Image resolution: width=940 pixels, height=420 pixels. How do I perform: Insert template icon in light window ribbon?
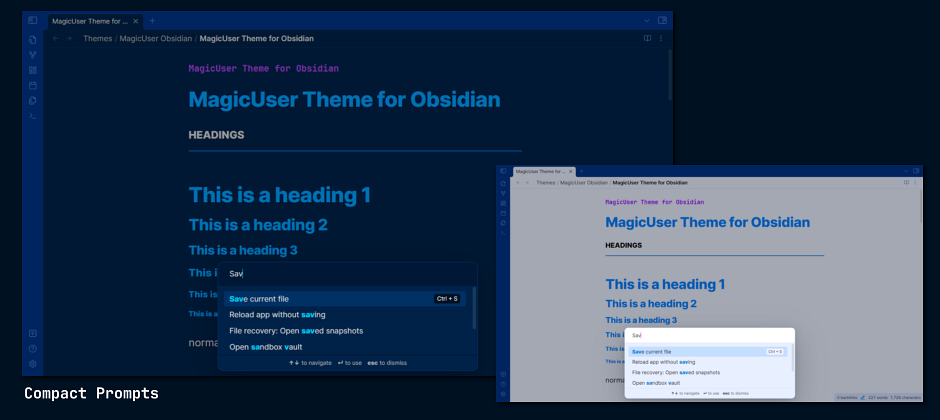click(503, 223)
